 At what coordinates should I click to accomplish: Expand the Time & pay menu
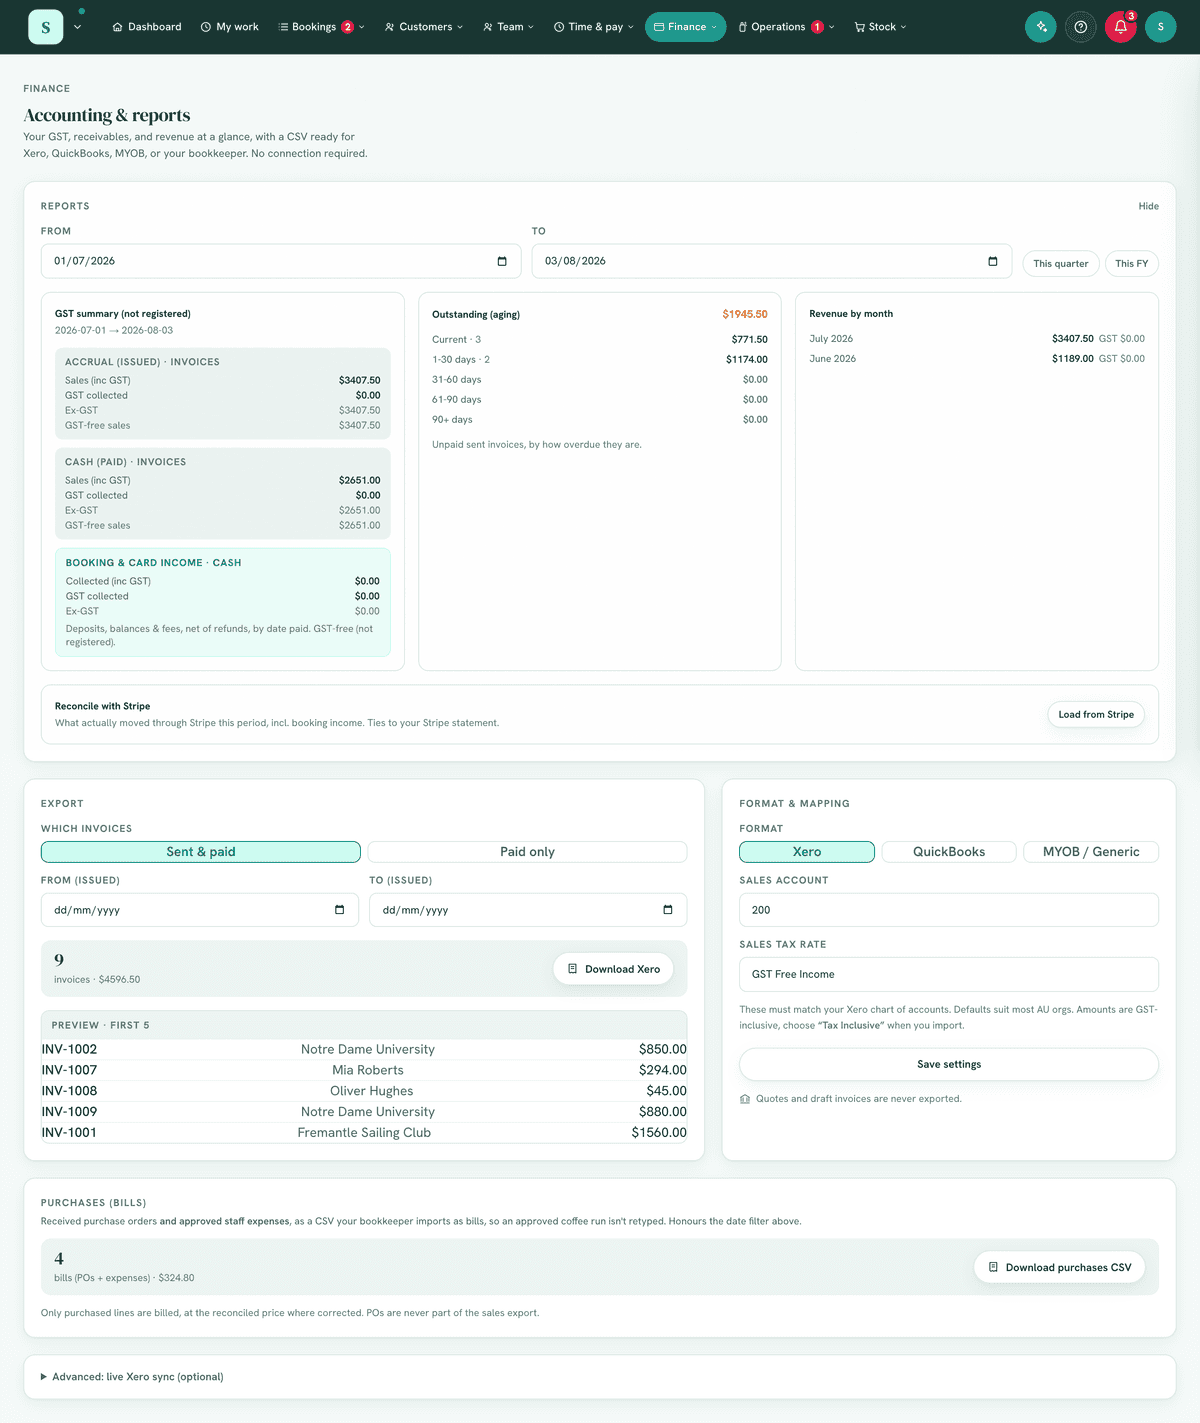coord(594,27)
